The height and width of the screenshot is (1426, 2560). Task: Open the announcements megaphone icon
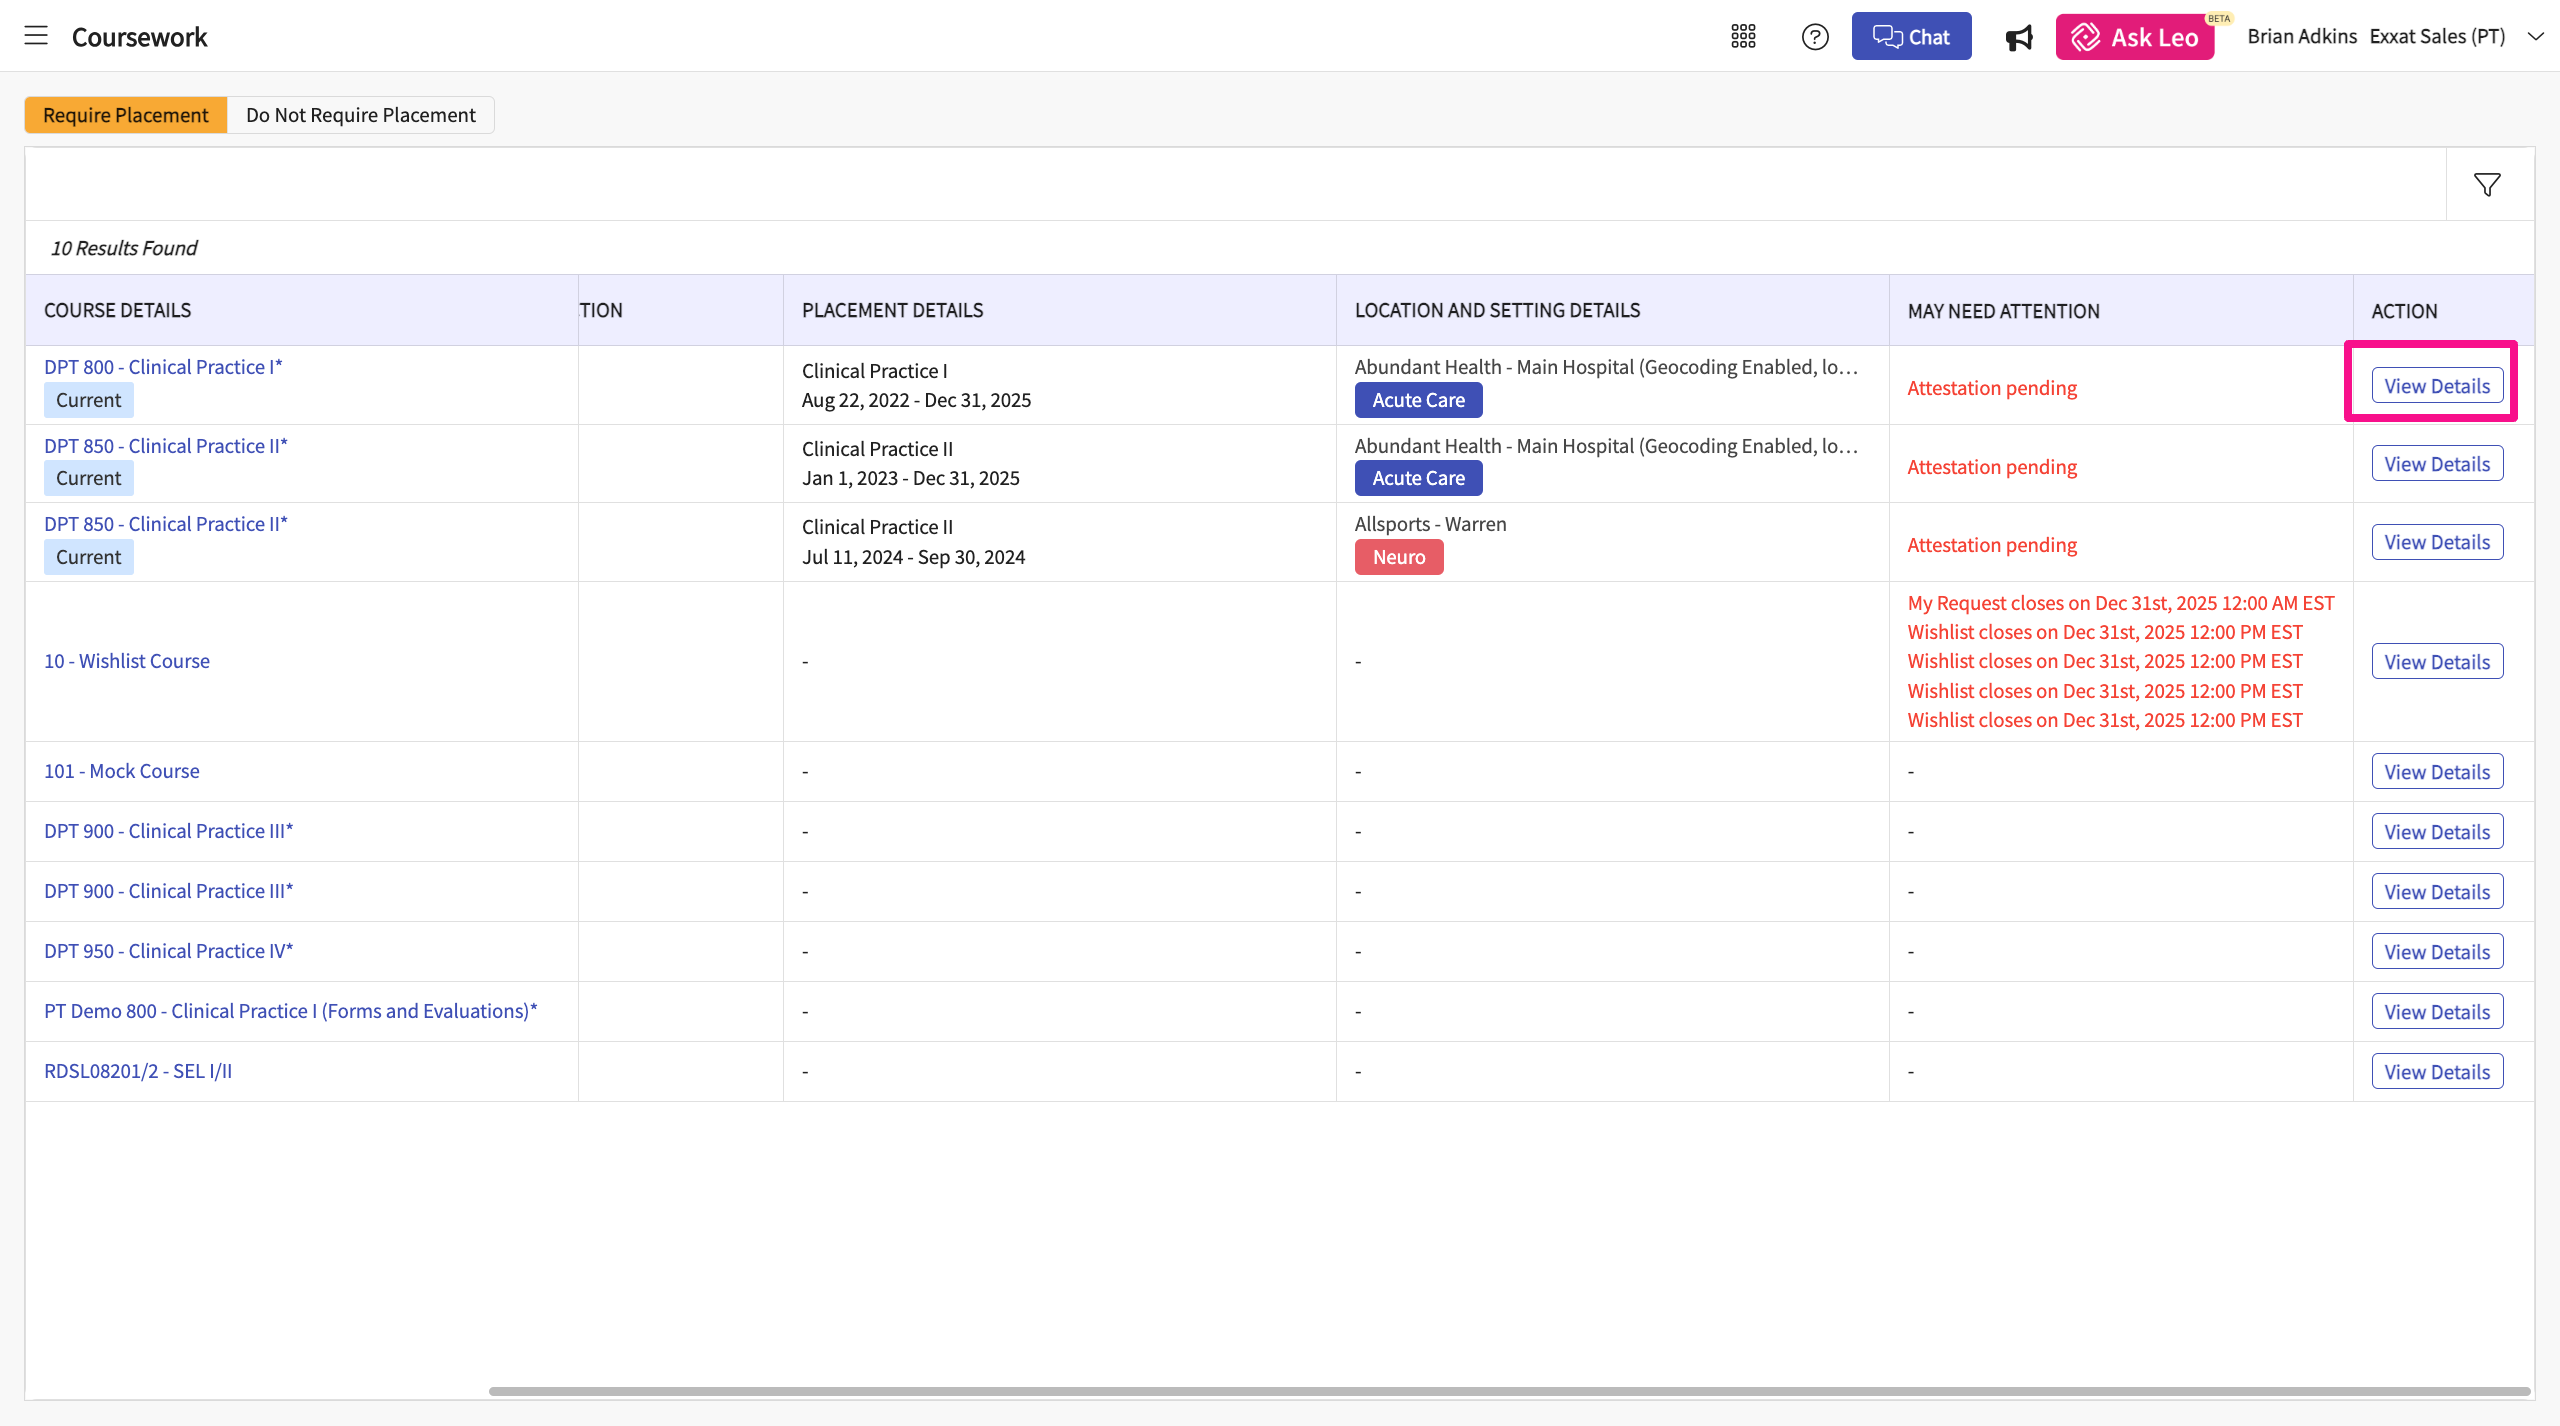(2019, 38)
